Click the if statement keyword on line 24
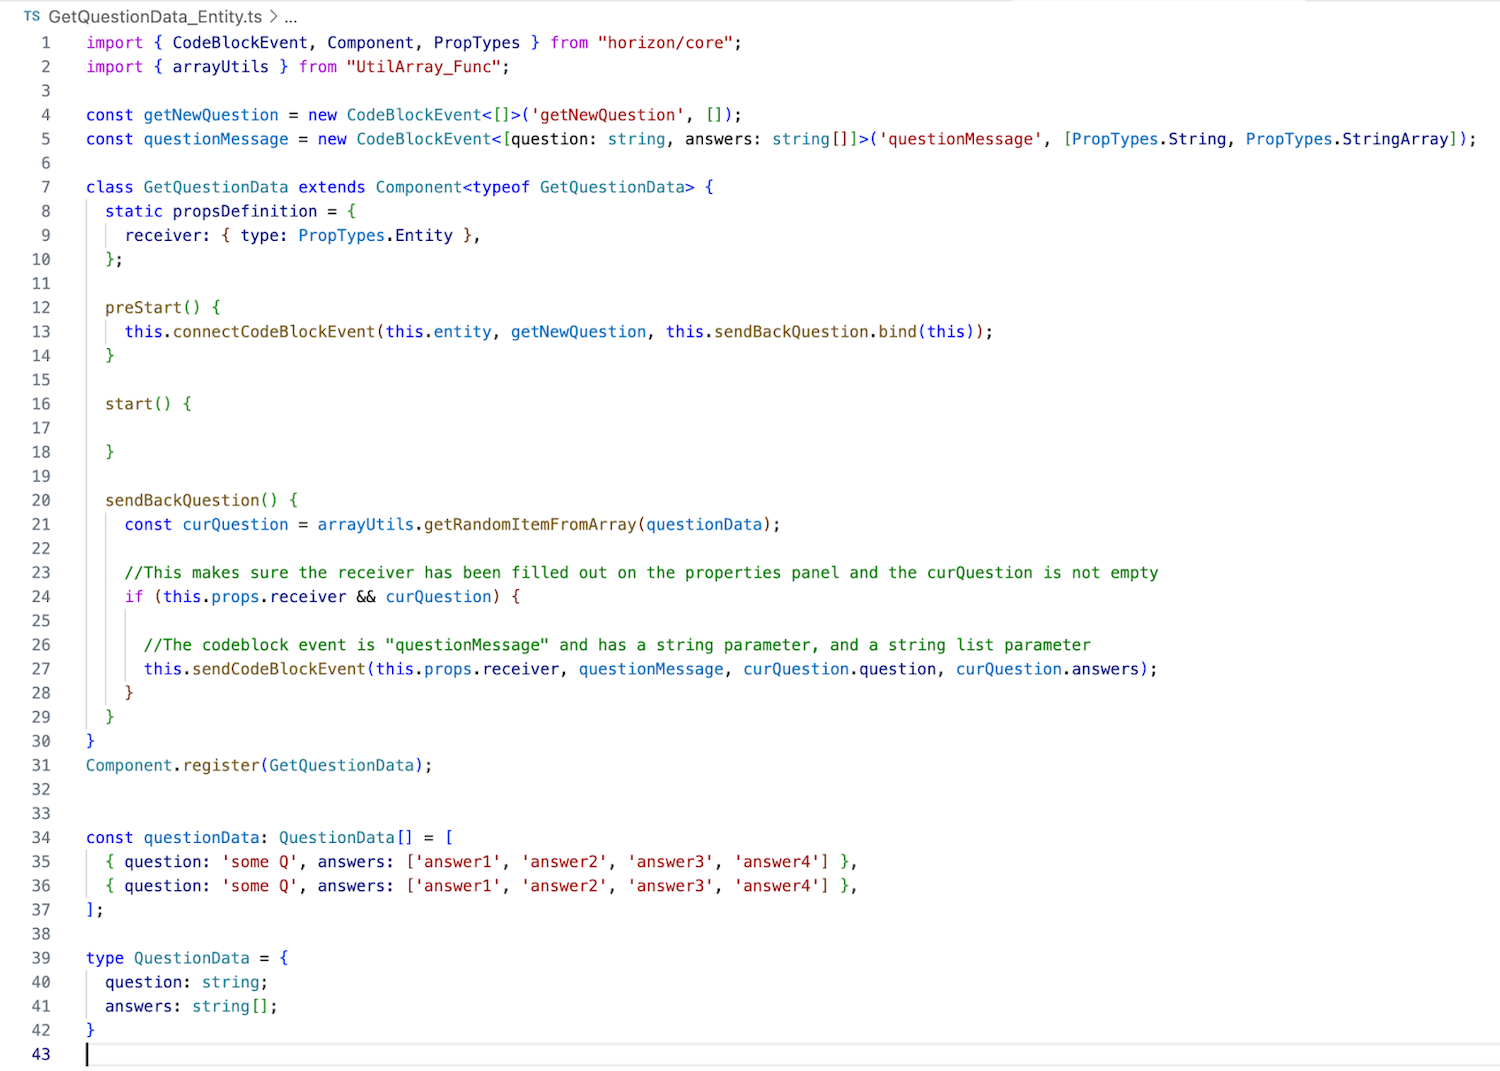This screenshot has height=1071, width=1500. [x=134, y=596]
